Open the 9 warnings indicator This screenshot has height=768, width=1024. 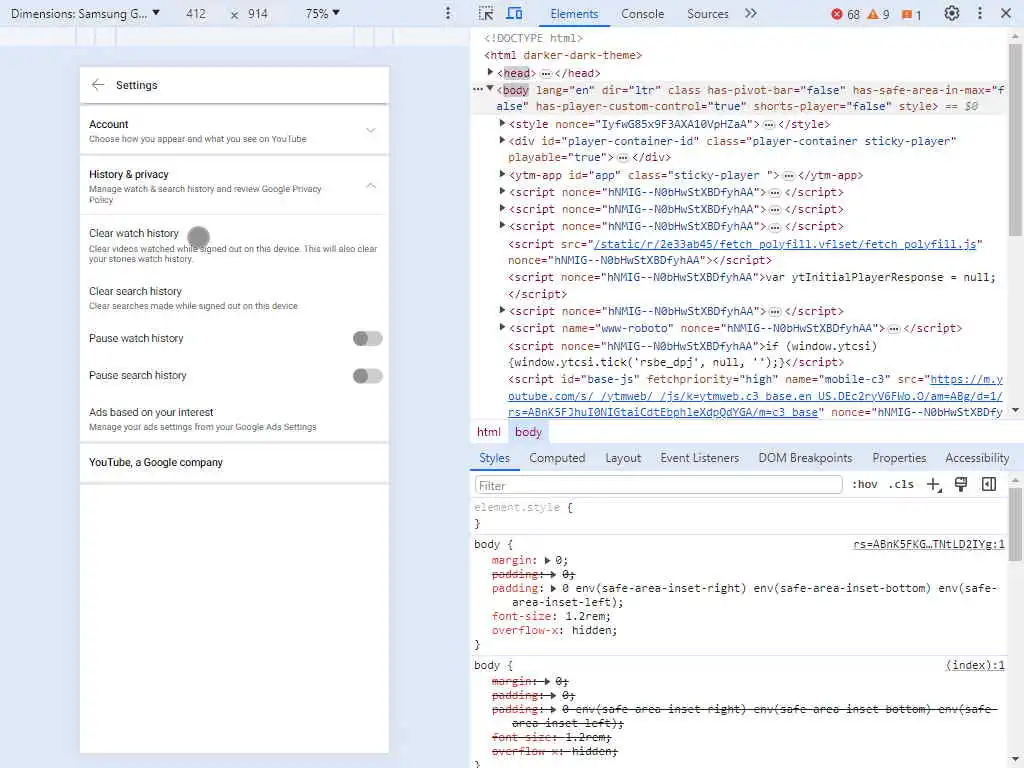pos(878,14)
